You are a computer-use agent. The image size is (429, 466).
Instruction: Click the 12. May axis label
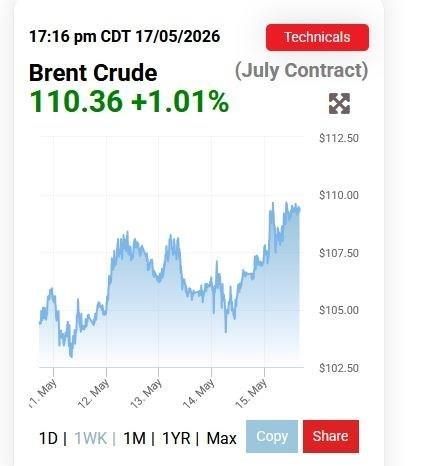(x=94, y=393)
